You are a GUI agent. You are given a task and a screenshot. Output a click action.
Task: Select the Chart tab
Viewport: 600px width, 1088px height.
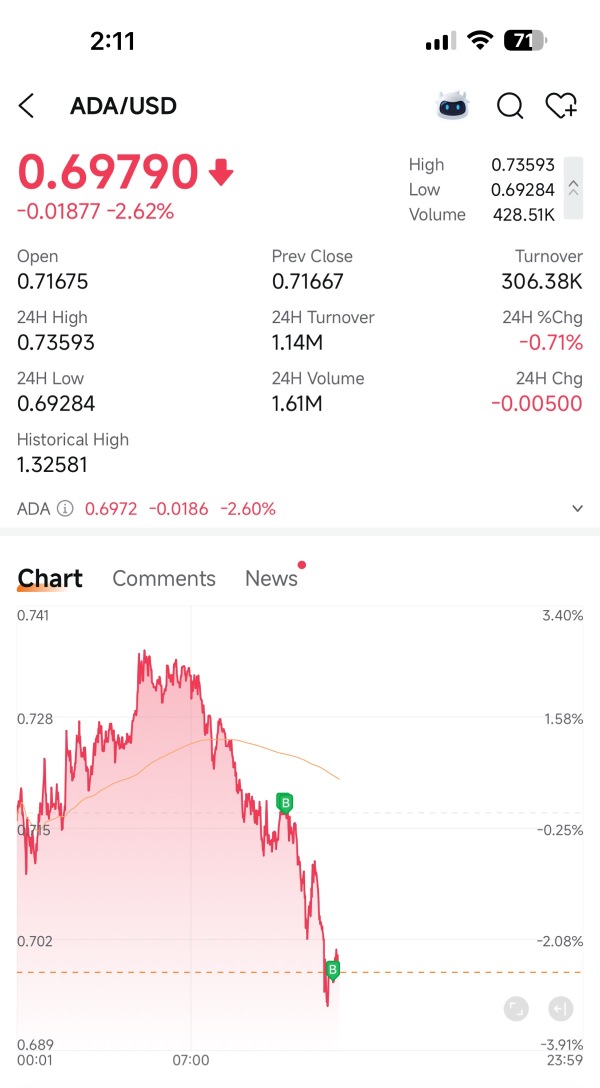coord(50,578)
